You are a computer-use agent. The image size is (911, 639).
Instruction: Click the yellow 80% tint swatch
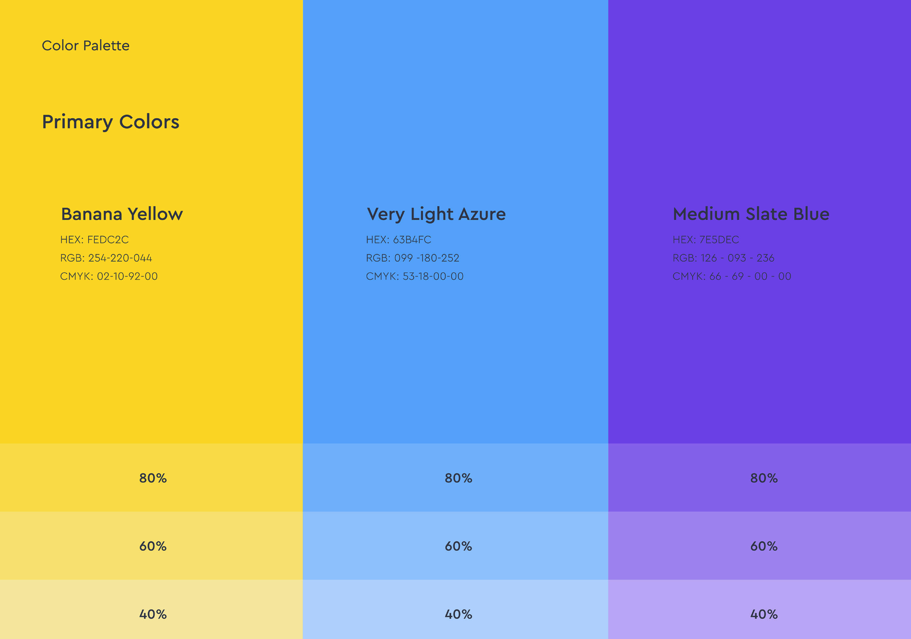click(x=152, y=478)
